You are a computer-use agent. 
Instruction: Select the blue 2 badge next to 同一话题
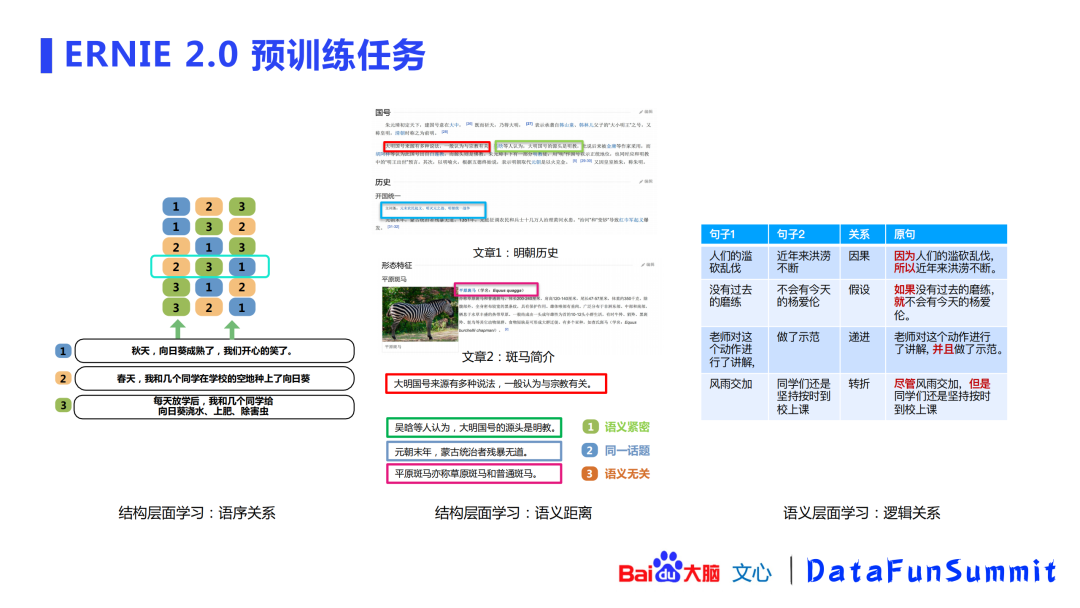[x=590, y=450]
